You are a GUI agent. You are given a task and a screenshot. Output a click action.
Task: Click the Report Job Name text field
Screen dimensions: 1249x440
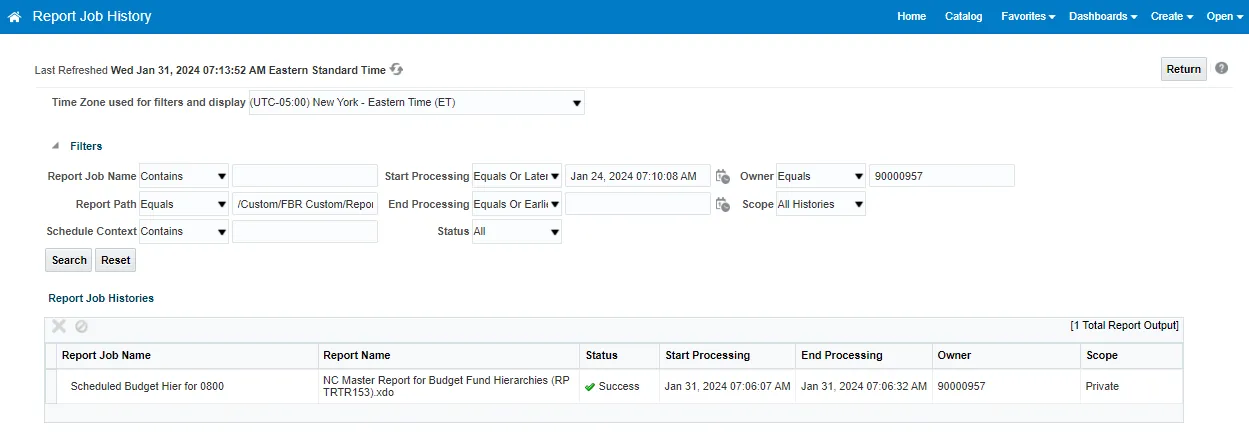point(304,176)
